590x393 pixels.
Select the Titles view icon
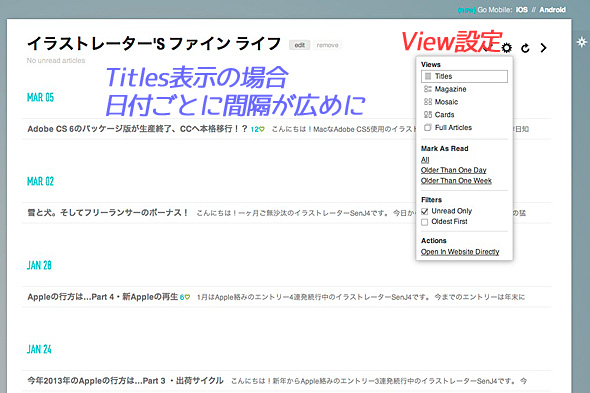click(x=428, y=76)
